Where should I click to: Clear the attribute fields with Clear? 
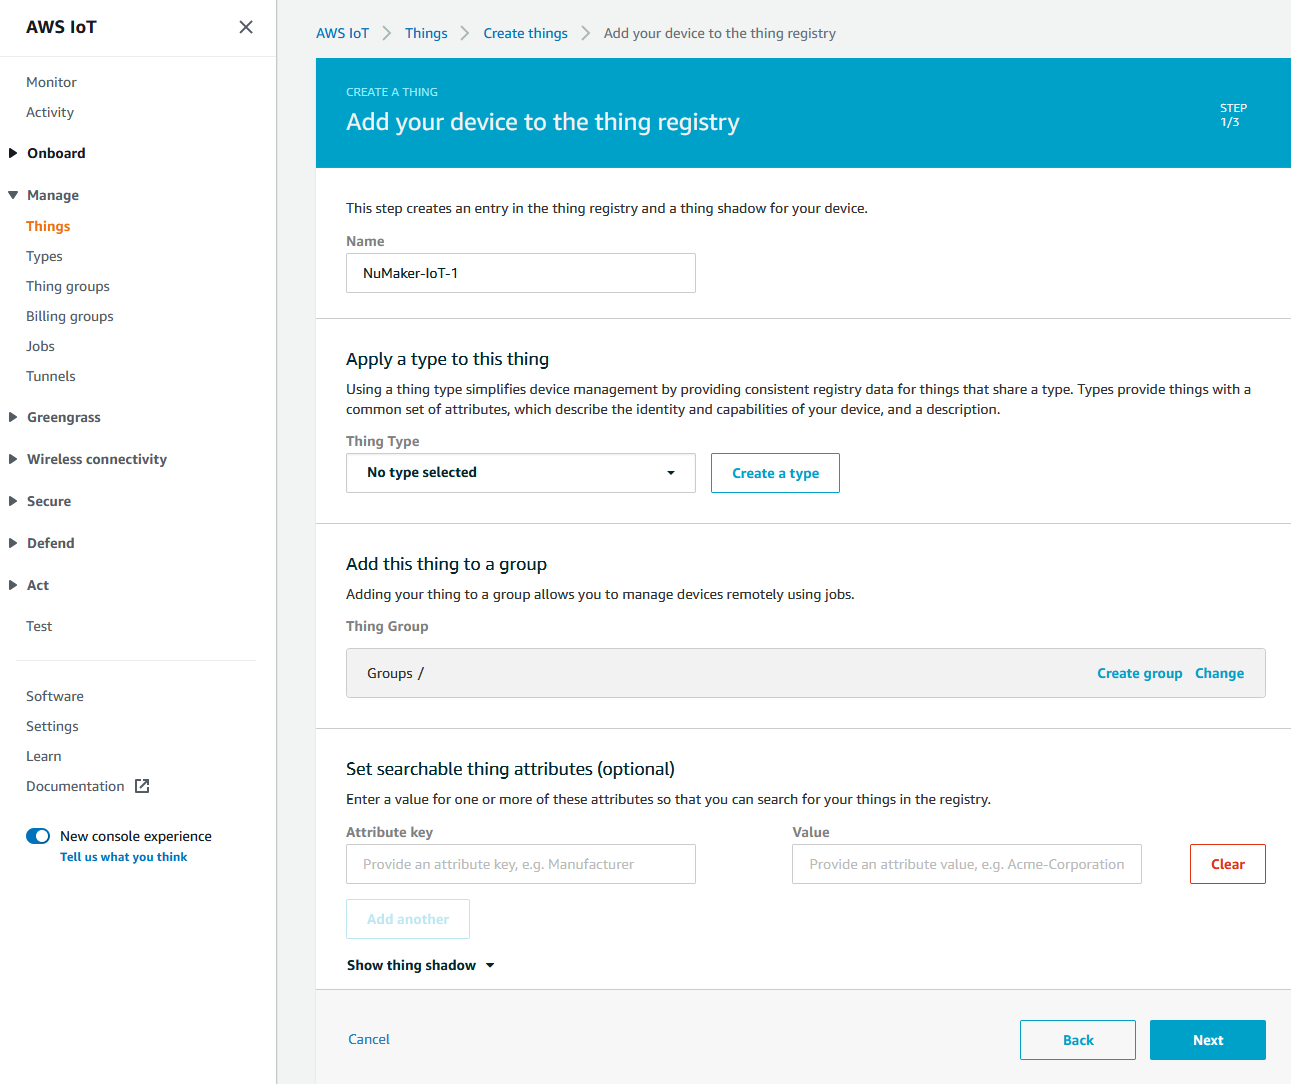click(1227, 863)
